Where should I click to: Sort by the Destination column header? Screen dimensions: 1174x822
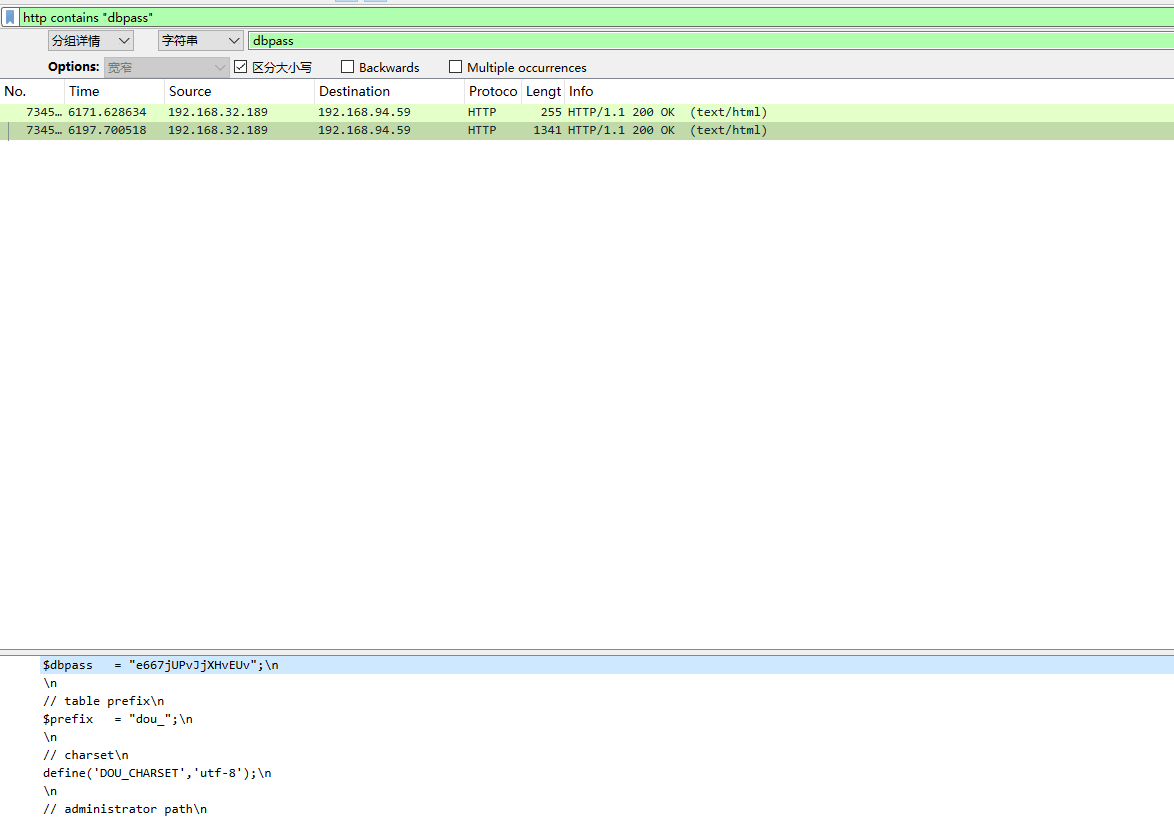tap(388, 91)
